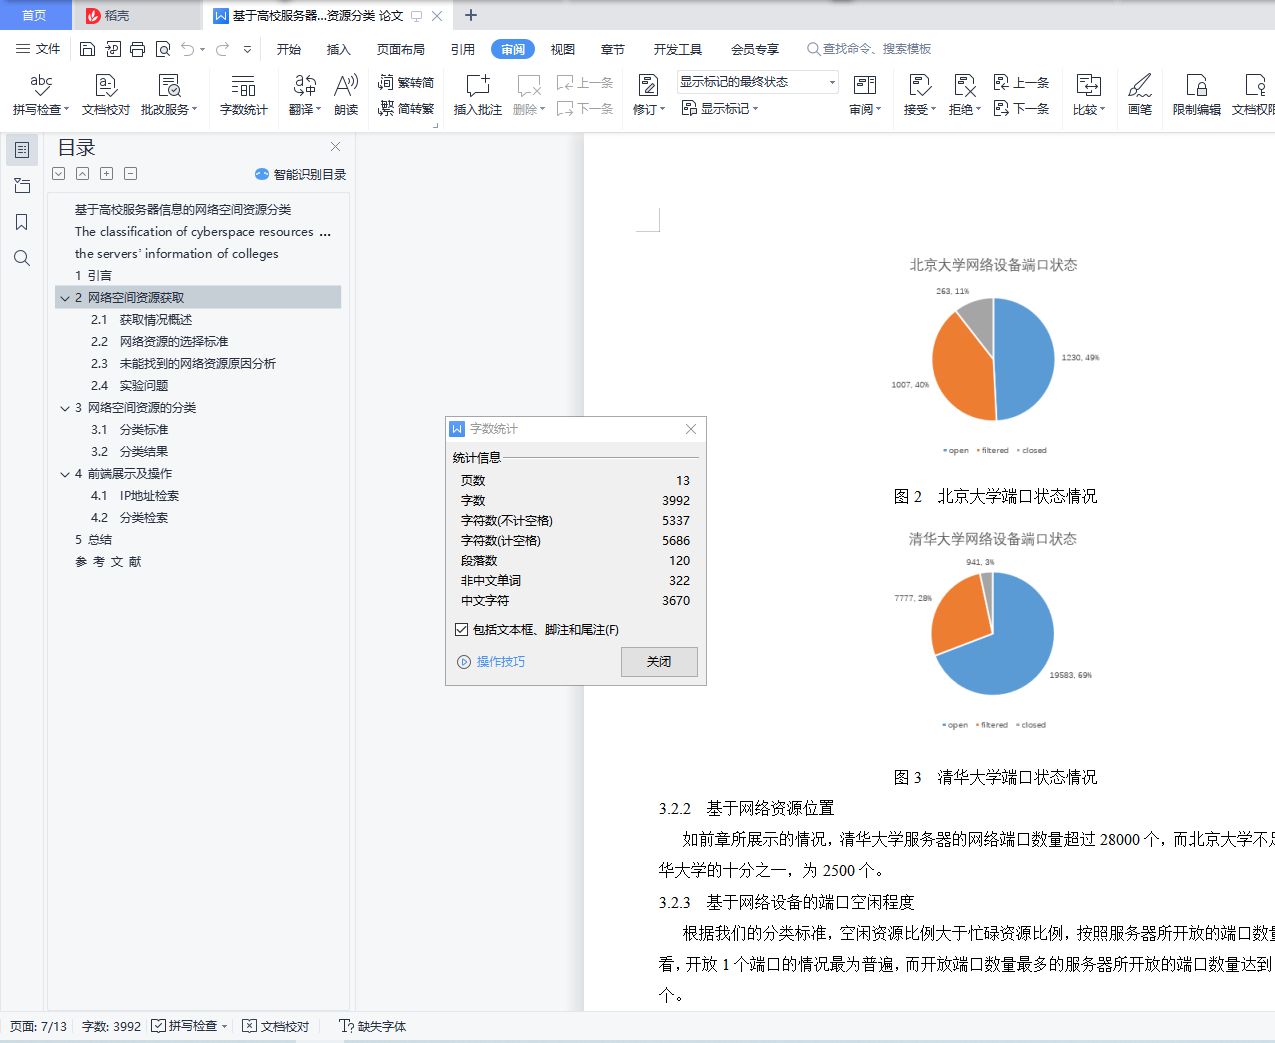Close the 字数统计 dialog with X
Viewport: 1275px width, 1043px height.
[x=691, y=429]
